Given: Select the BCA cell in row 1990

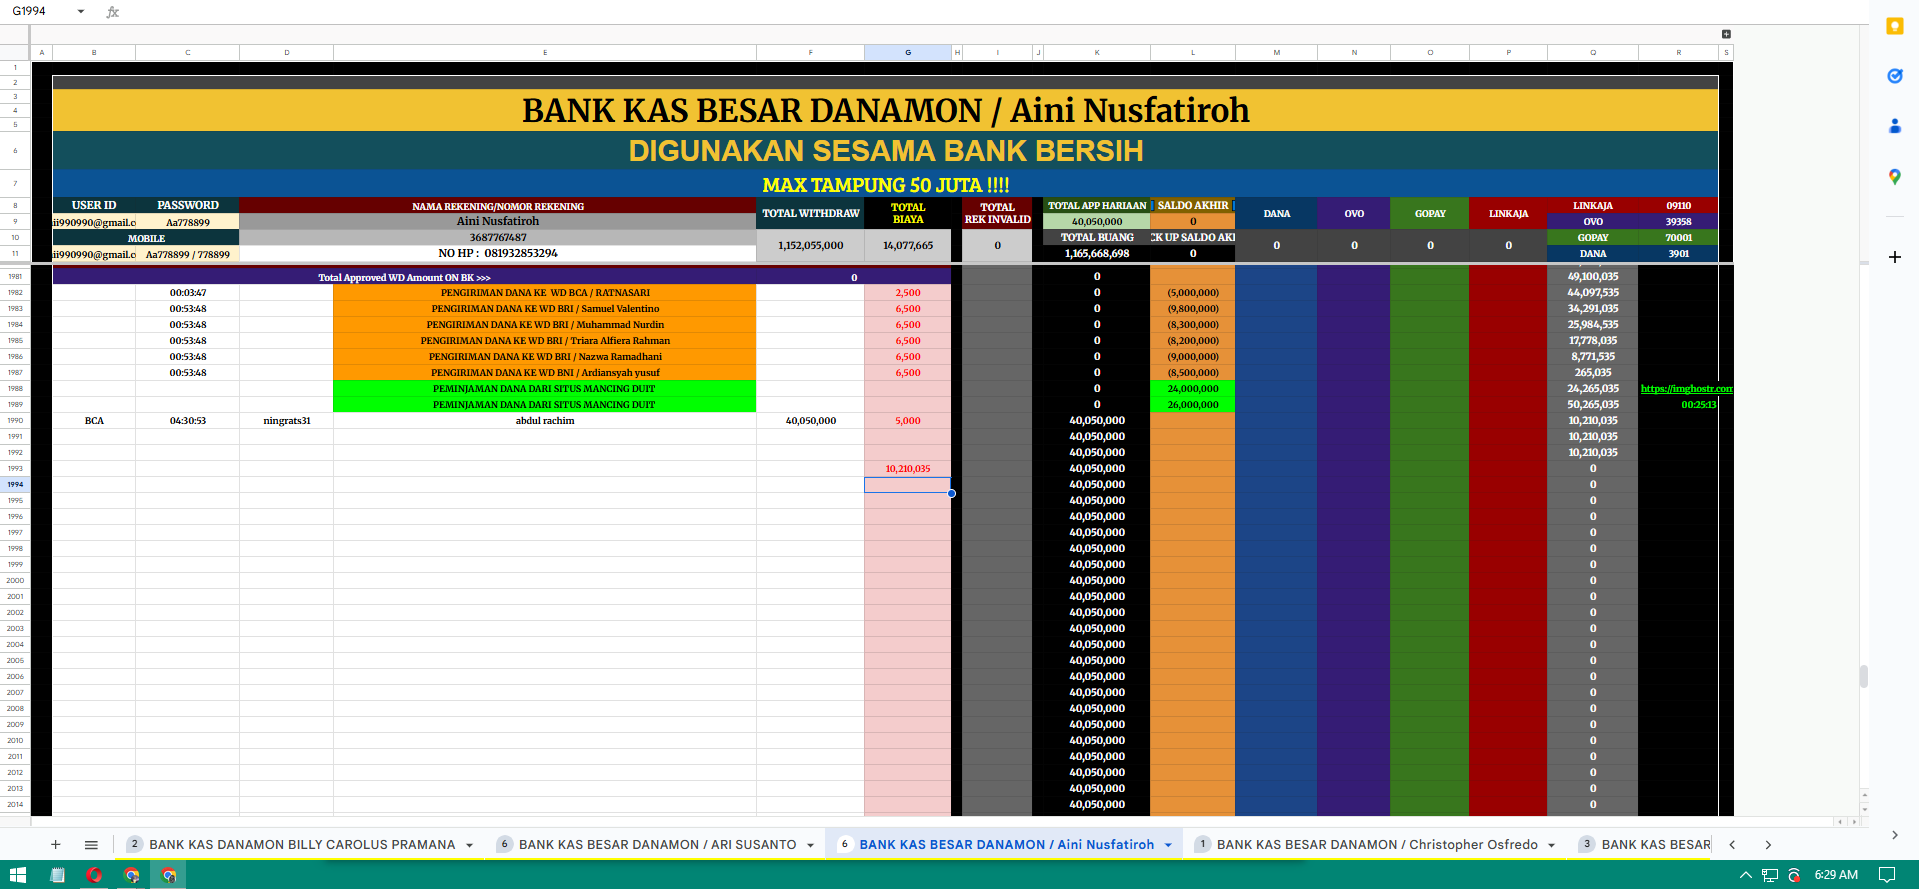Looking at the screenshot, I should 94,421.
